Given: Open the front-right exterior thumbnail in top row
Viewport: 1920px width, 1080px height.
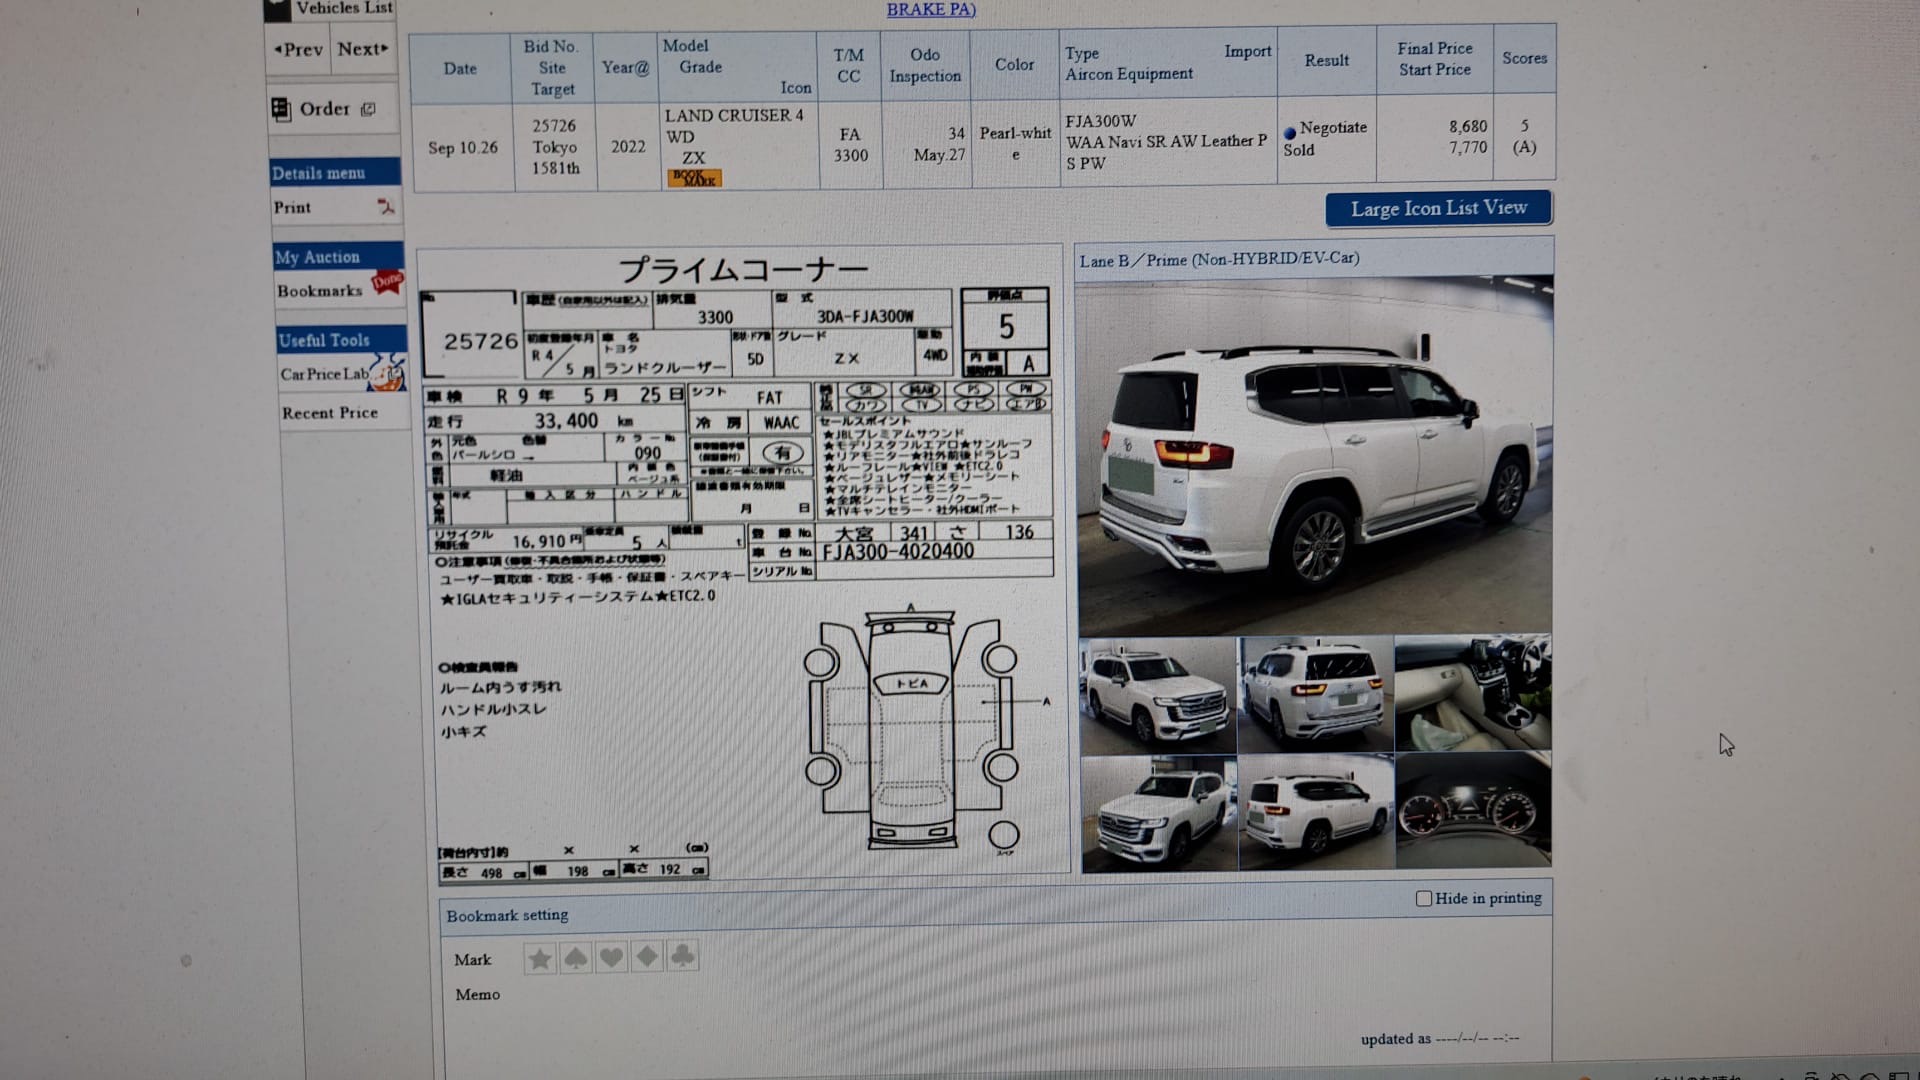Looking at the screenshot, I should point(1158,695).
